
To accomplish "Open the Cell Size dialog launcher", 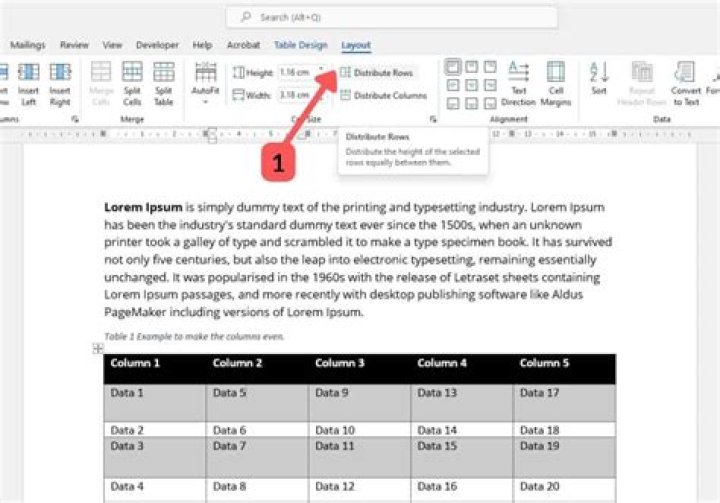I will pos(433,119).
